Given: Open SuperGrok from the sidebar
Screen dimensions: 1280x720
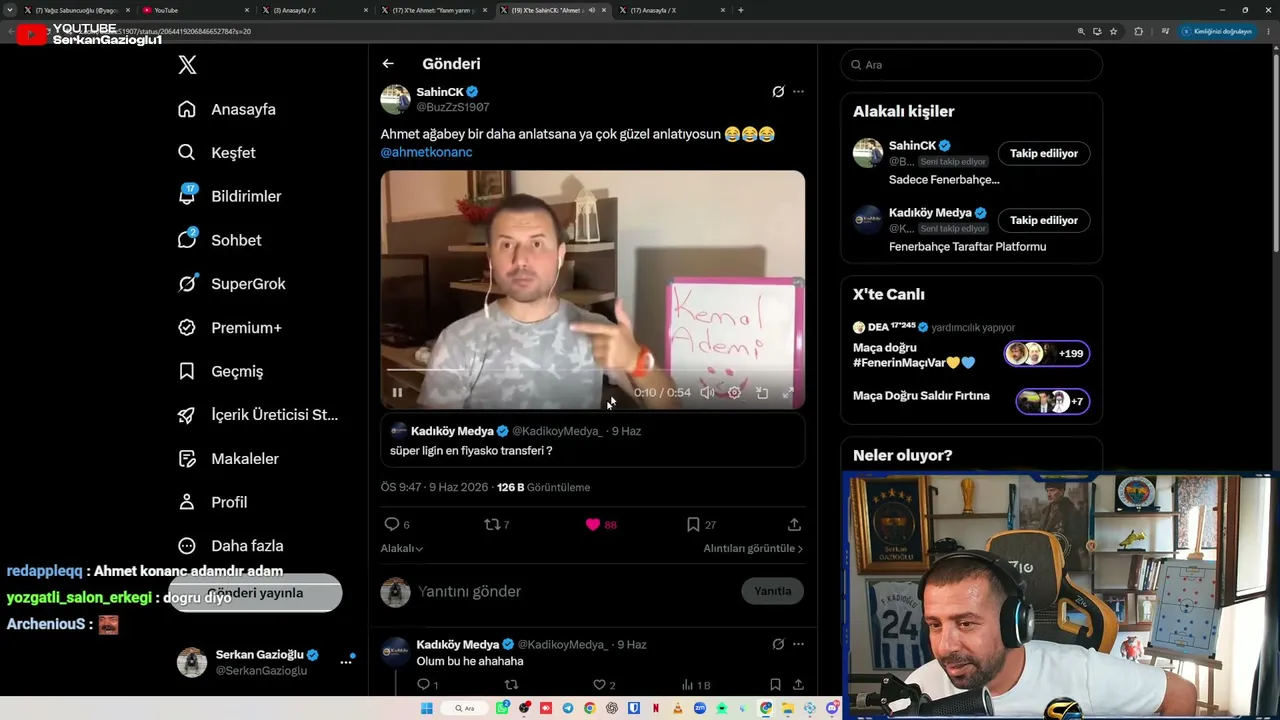Looking at the screenshot, I should point(232,284).
